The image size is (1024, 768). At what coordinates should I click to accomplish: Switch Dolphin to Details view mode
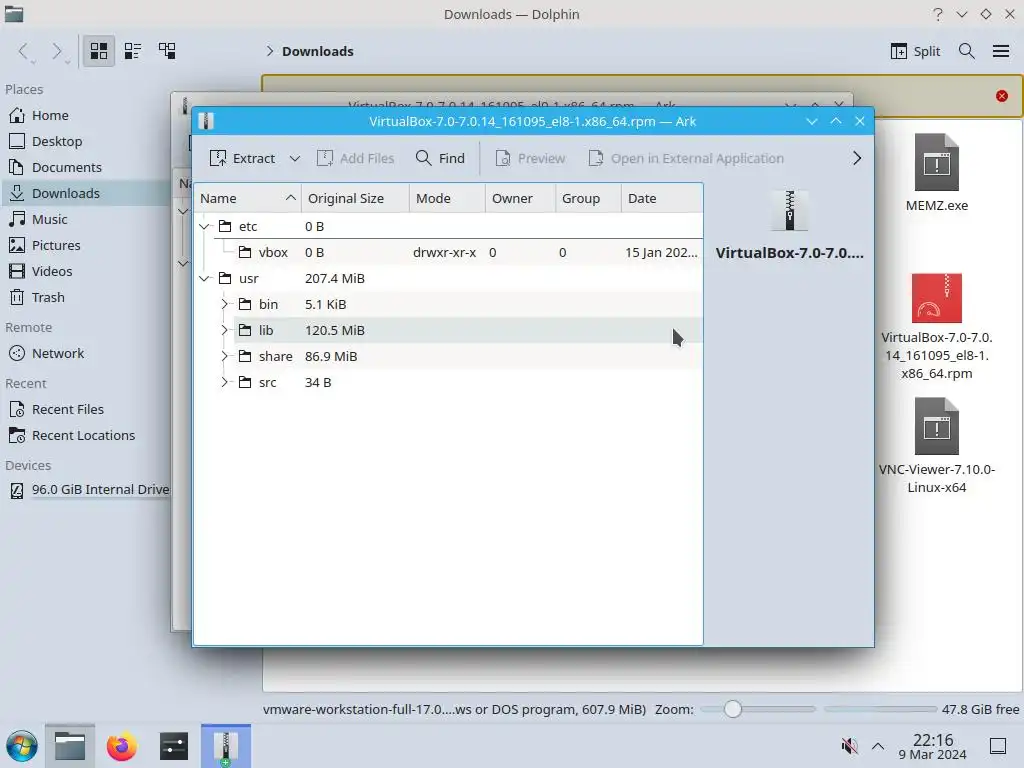point(167,51)
